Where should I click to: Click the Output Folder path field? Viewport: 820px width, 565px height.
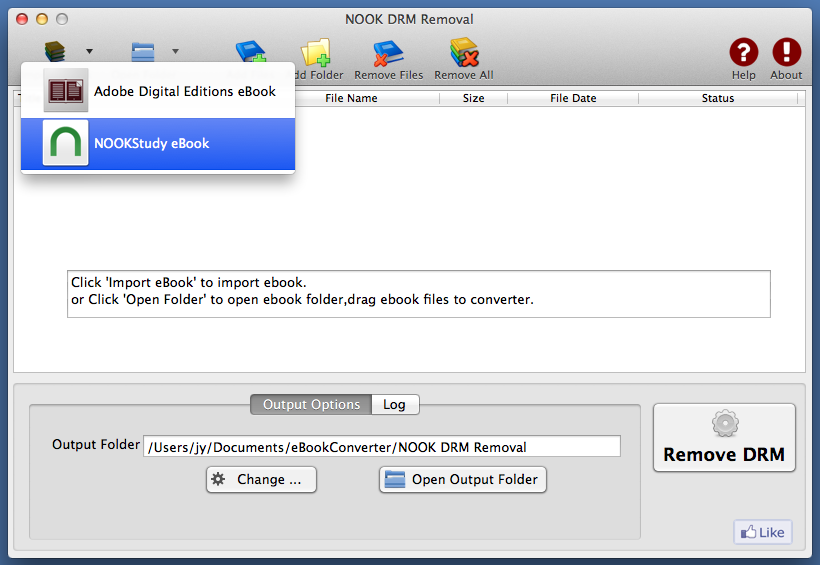pyautogui.click(x=382, y=446)
